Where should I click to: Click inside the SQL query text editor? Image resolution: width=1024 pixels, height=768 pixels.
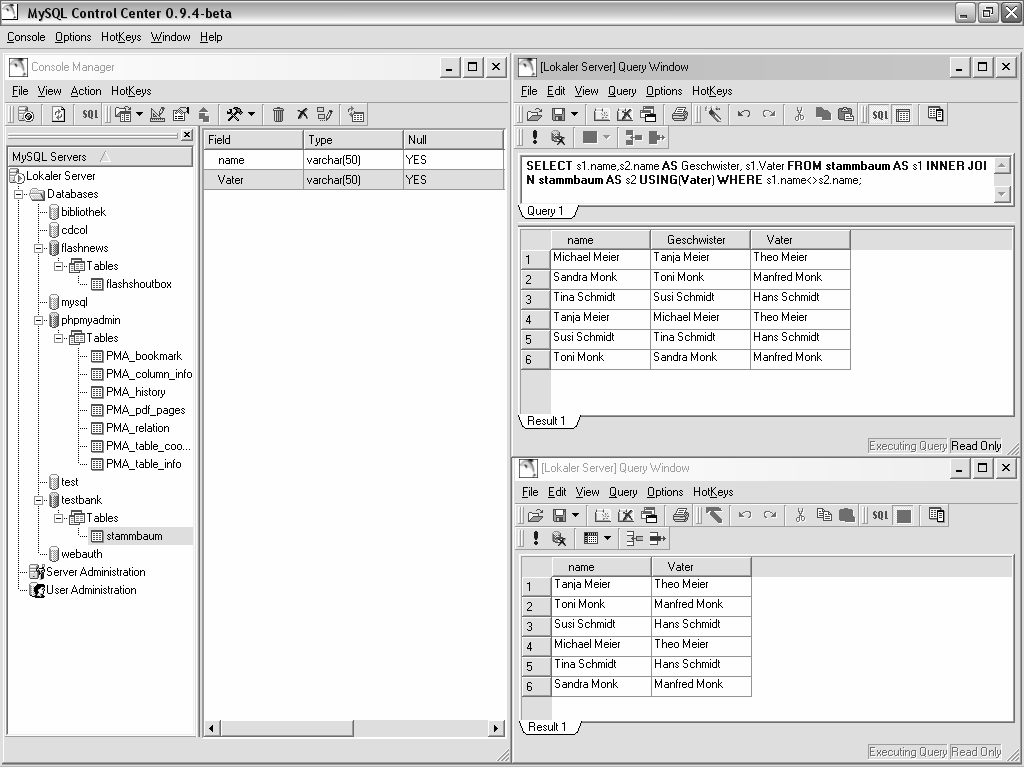point(750,180)
